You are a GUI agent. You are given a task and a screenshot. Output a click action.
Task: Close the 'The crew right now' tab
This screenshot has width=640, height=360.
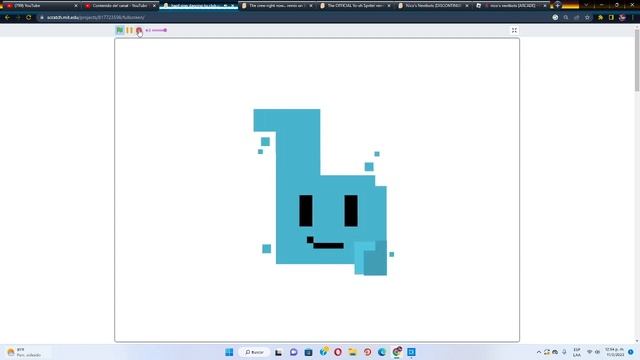pos(311,6)
